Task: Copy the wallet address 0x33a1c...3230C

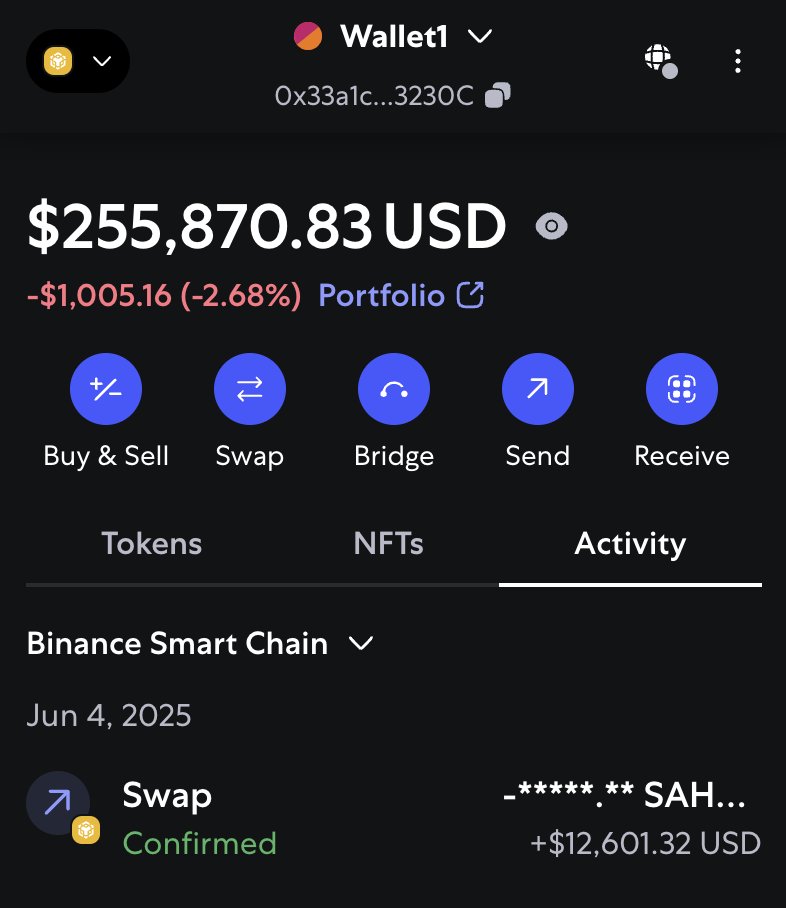Action: (498, 96)
